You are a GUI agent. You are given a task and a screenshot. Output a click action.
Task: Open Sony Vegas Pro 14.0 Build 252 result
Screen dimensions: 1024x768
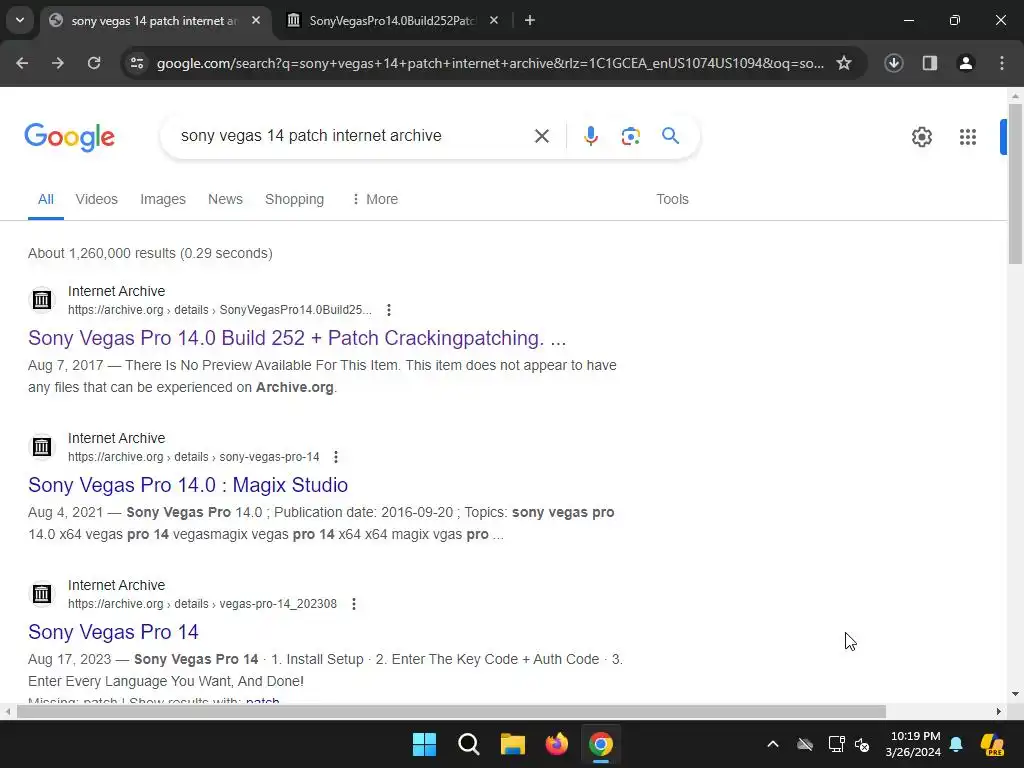click(x=297, y=338)
